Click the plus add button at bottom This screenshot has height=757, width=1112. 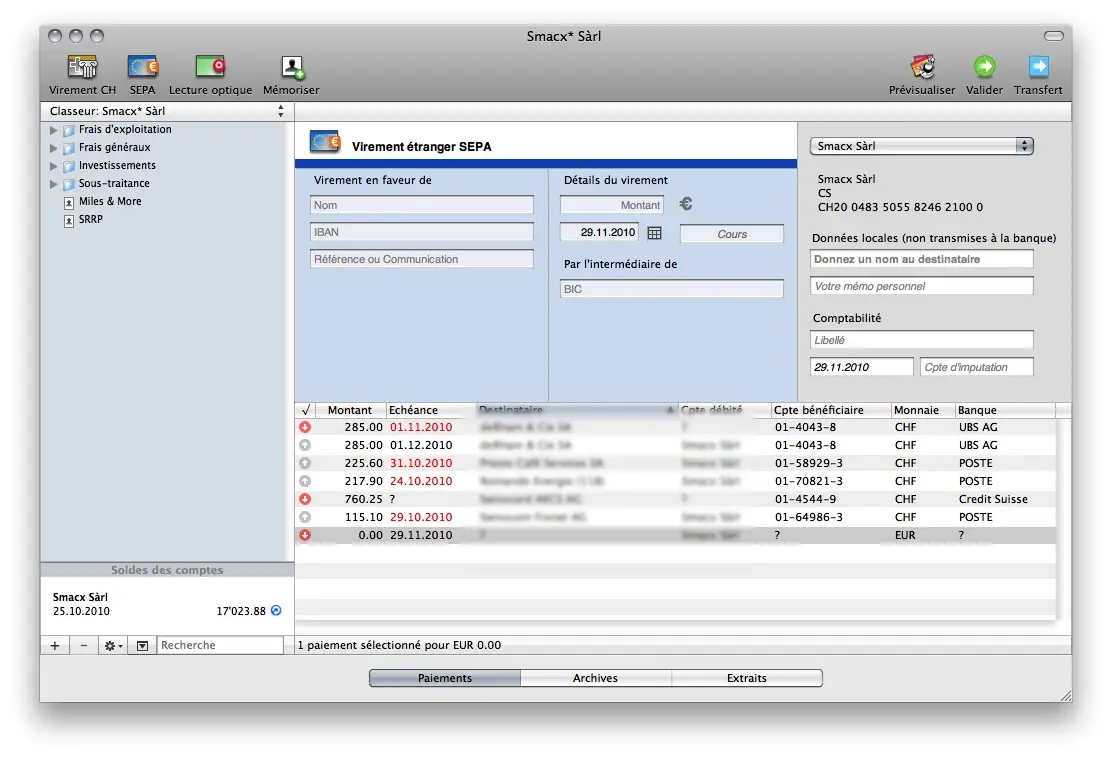(x=55, y=645)
